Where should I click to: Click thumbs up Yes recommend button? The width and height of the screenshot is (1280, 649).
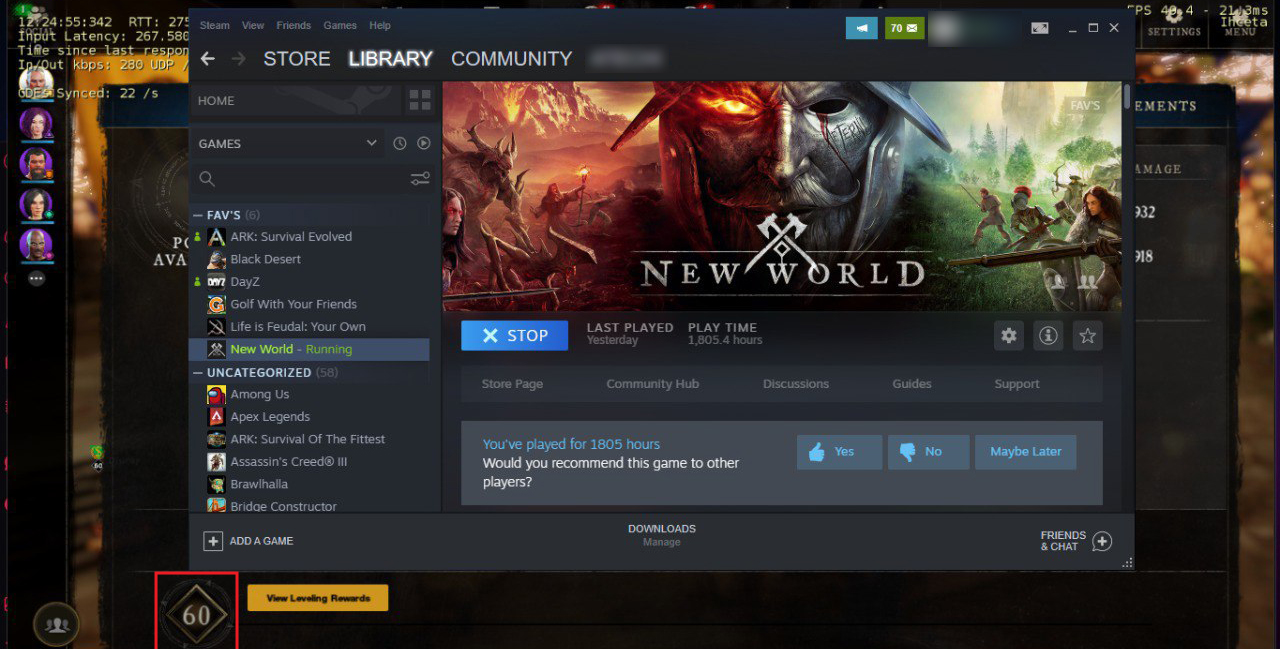point(839,452)
